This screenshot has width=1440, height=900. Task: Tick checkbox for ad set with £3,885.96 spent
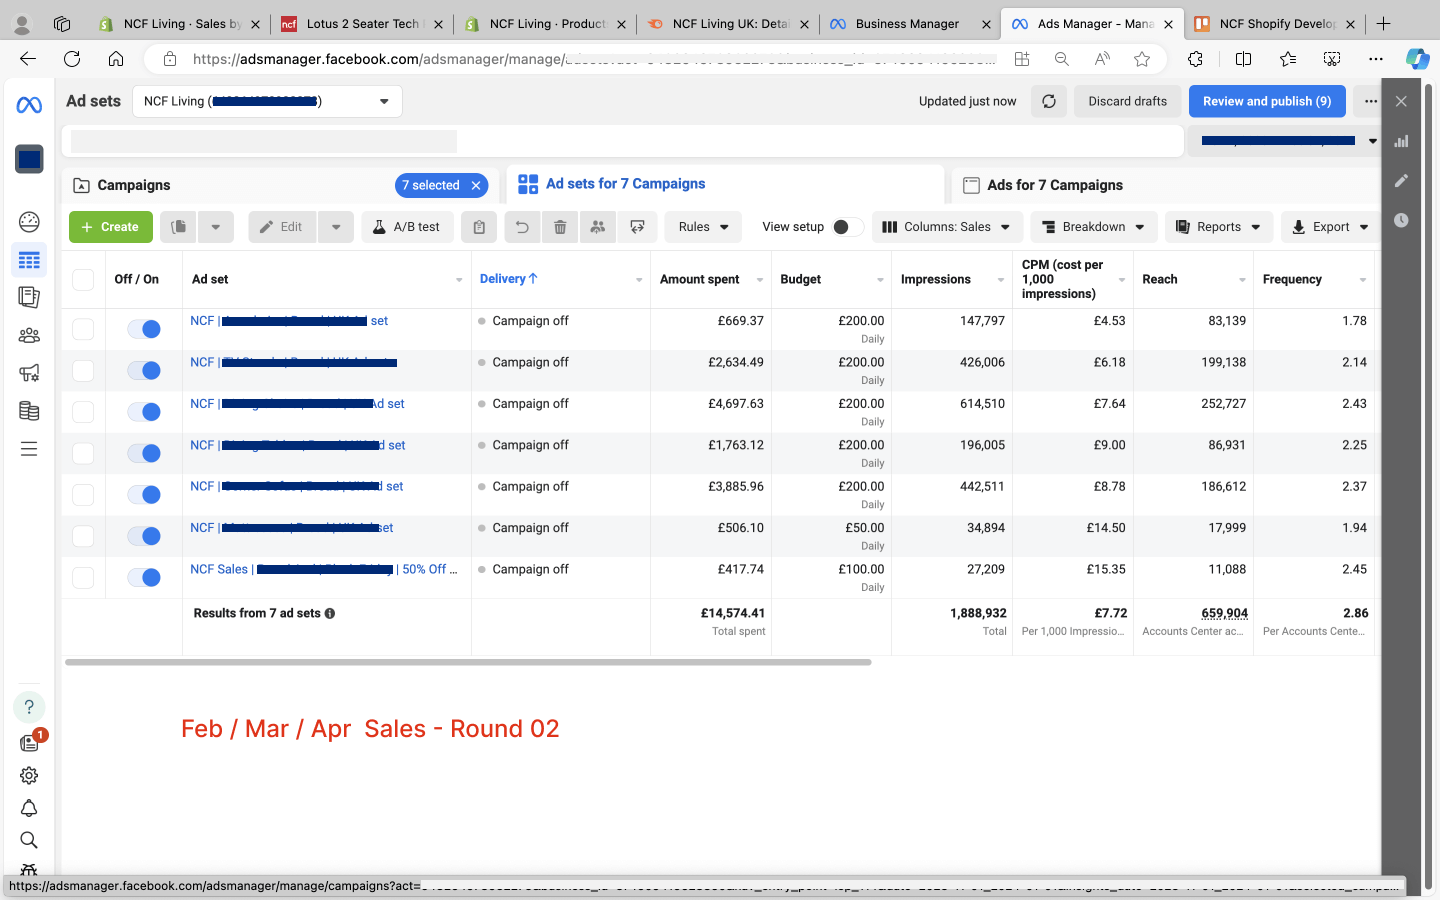[83, 494]
